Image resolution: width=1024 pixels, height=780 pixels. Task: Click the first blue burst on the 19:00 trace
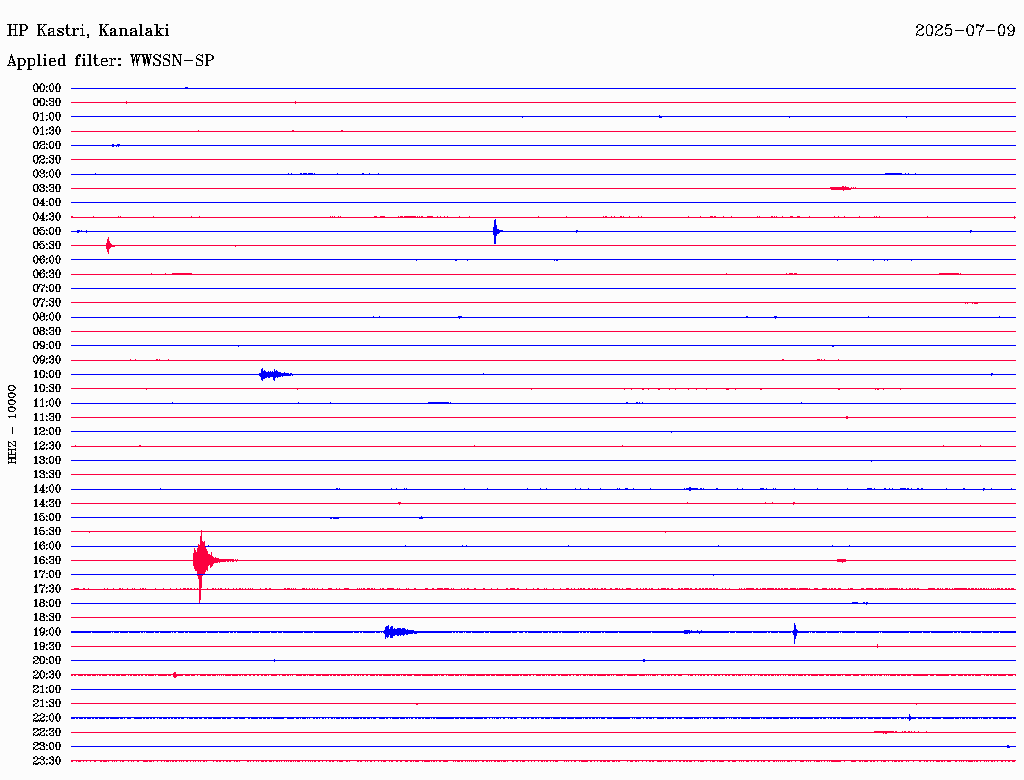click(400, 632)
